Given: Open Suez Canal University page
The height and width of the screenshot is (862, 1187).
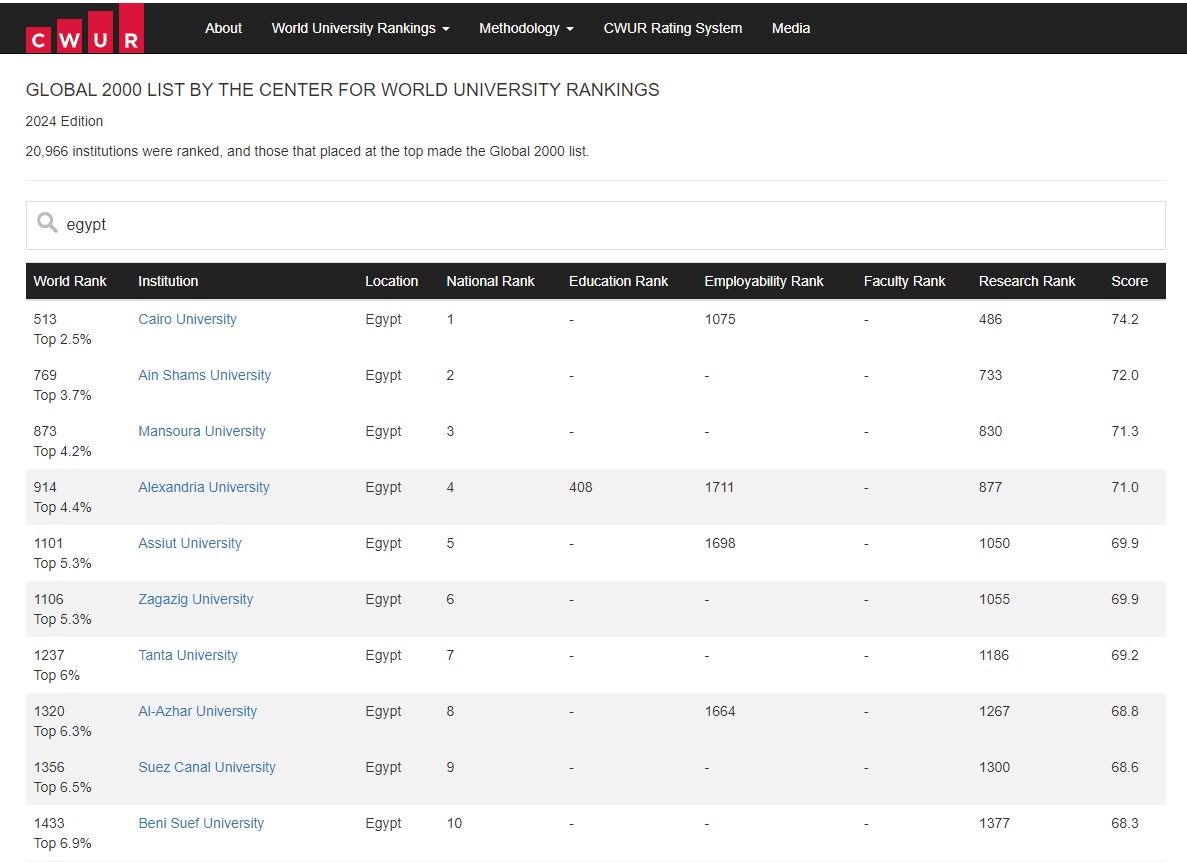Looking at the screenshot, I should tap(206, 767).
